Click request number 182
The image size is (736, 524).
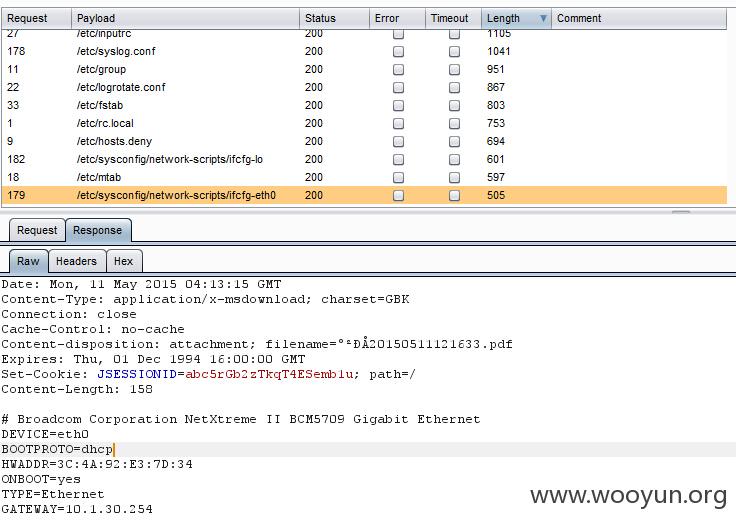pos(16,159)
